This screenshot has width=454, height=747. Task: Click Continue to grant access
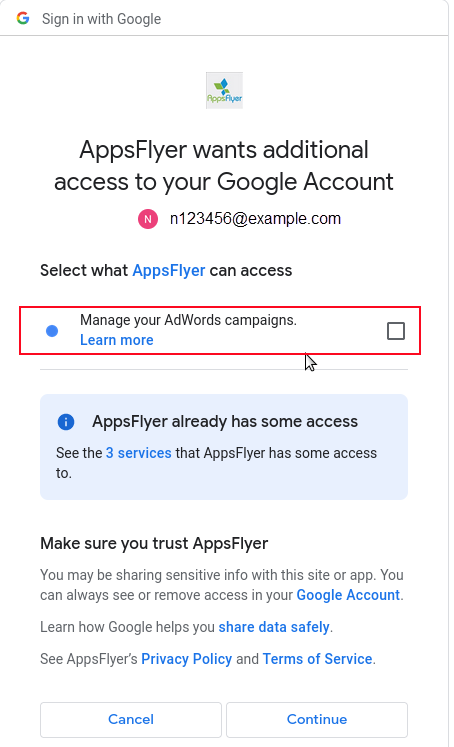click(x=317, y=719)
